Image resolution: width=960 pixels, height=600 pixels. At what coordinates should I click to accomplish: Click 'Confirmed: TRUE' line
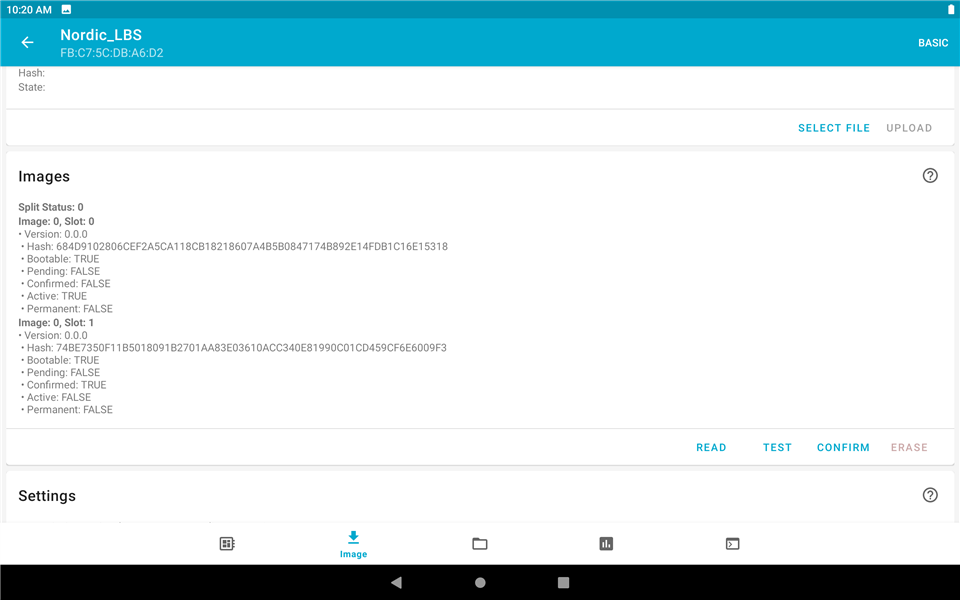[66, 385]
